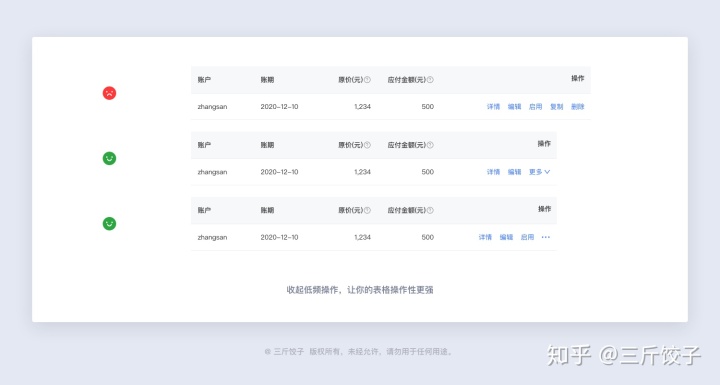Click the green smiley beside the 更多 table
720x385 pixels.
(109, 159)
